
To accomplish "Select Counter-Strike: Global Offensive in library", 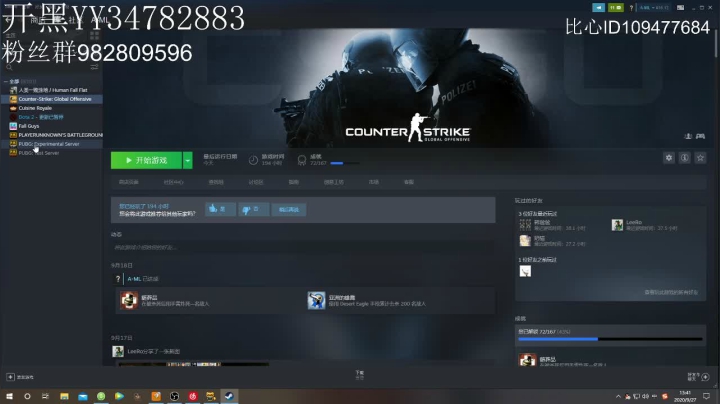I will [51, 99].
